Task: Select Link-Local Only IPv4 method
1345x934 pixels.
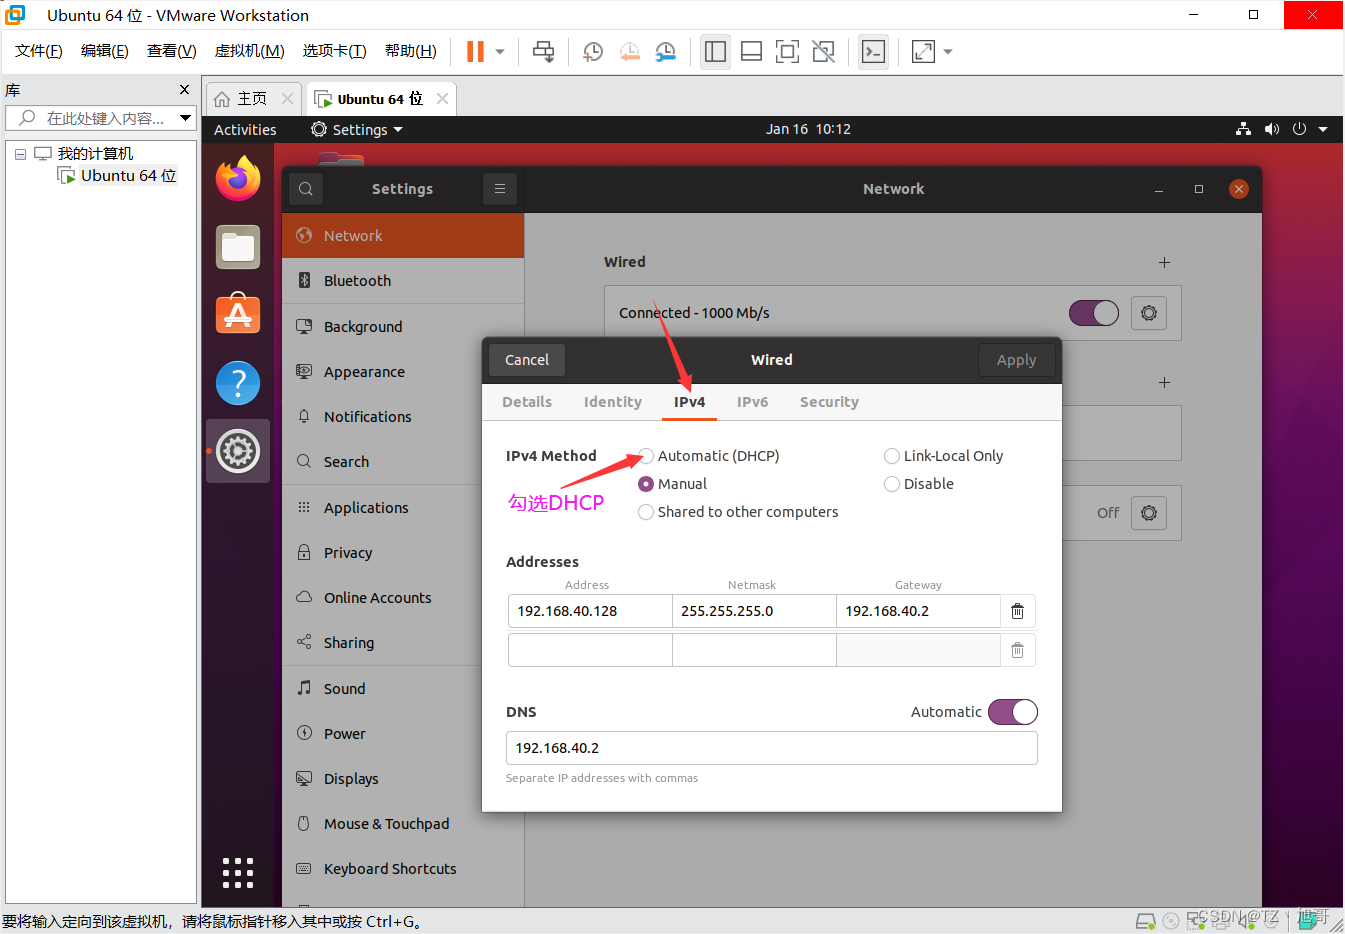Action: (x=944, y=456)
